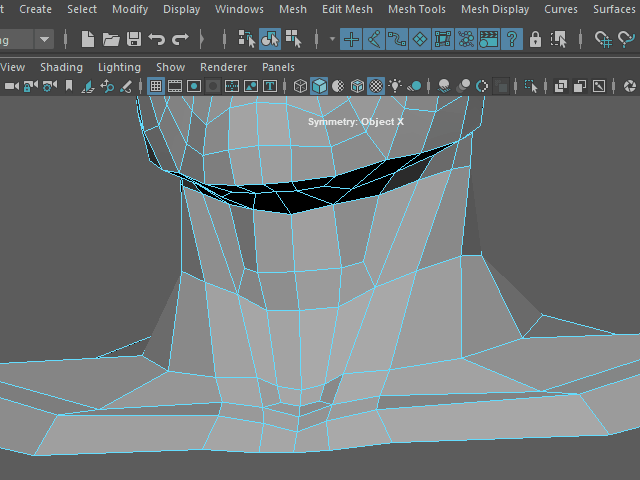Click the lock selection padlock icon
Image resolution: width=640 pixels, height=480 pixels.
pyautogui.click(x=535, y=40)
